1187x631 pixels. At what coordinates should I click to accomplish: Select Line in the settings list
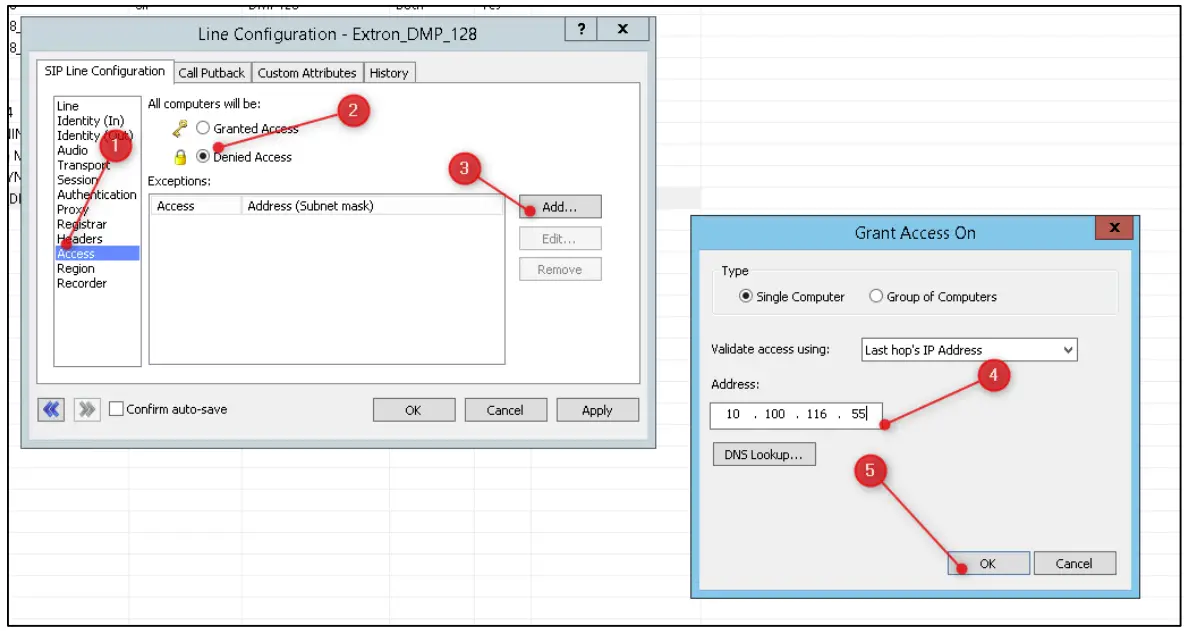(68, 106)
